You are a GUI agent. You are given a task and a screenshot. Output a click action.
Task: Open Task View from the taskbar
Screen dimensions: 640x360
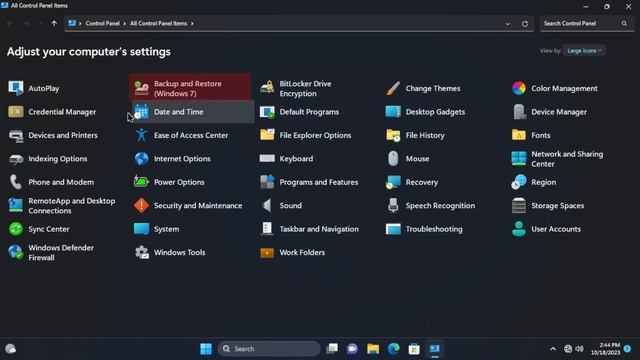pyautogui.click(x=332, y=349)
